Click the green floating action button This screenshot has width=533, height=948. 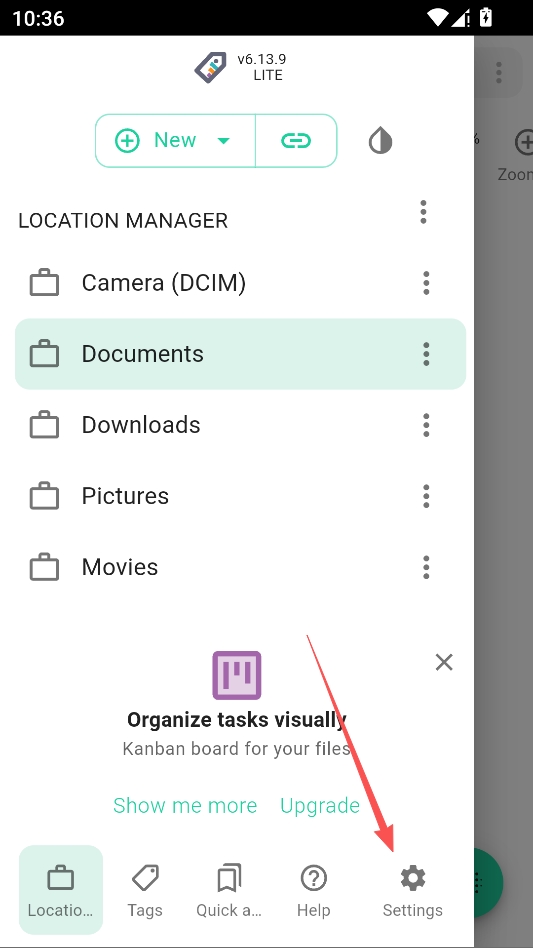pos(489,883)
